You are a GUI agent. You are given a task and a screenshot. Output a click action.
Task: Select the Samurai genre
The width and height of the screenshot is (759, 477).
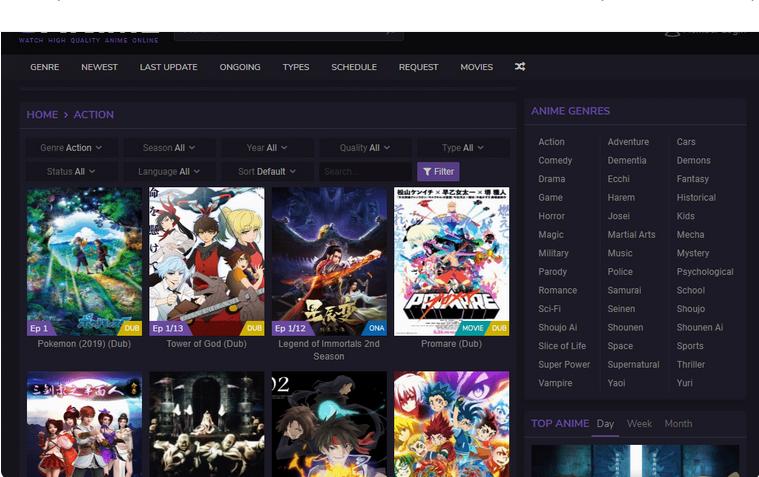point(624,291)
